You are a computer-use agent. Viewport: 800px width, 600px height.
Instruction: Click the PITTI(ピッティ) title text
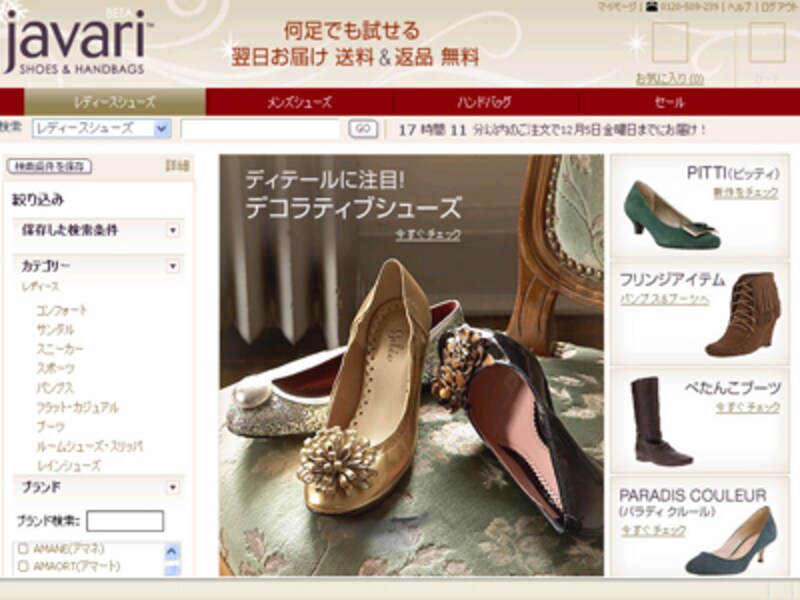coord(733,173)
